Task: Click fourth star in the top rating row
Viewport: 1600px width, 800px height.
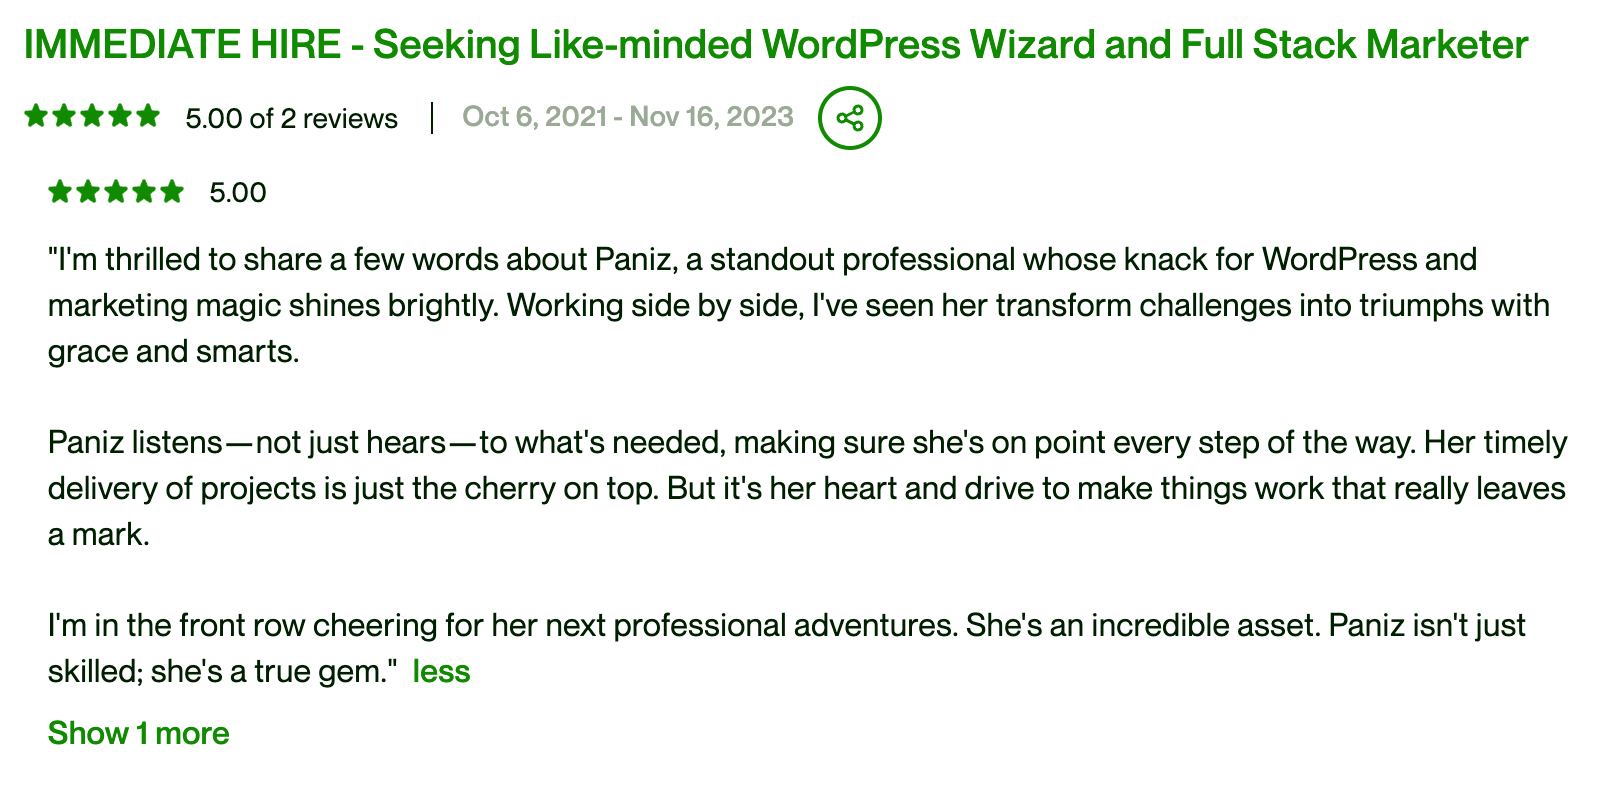Action: coord(120,116)
